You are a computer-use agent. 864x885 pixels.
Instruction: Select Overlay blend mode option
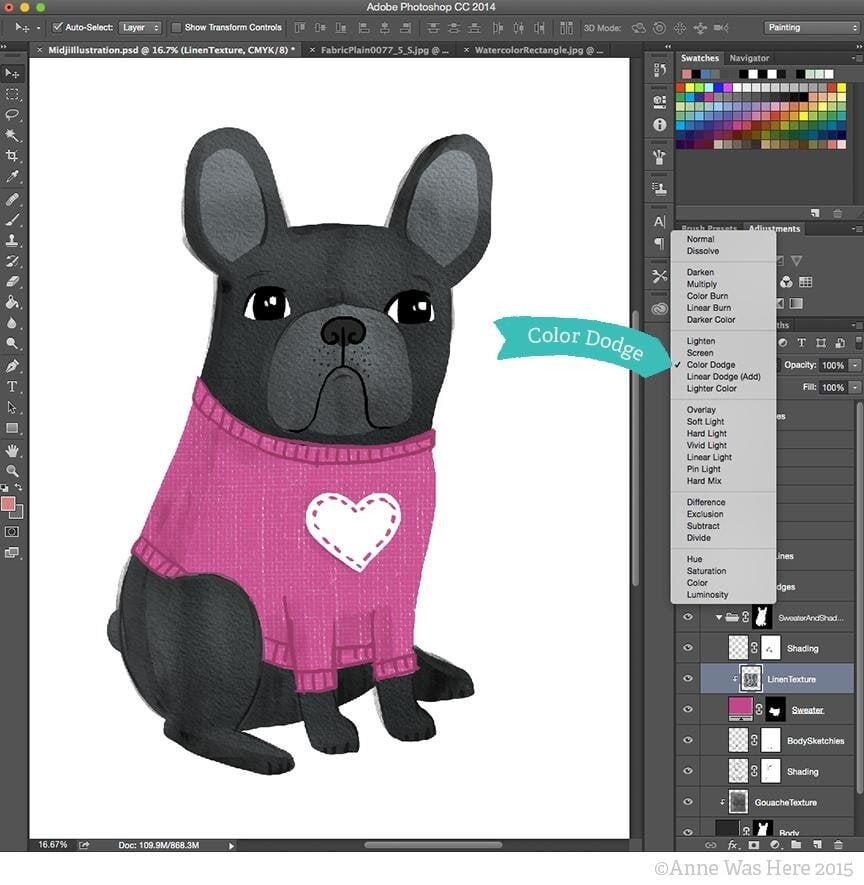pos(700,410)
